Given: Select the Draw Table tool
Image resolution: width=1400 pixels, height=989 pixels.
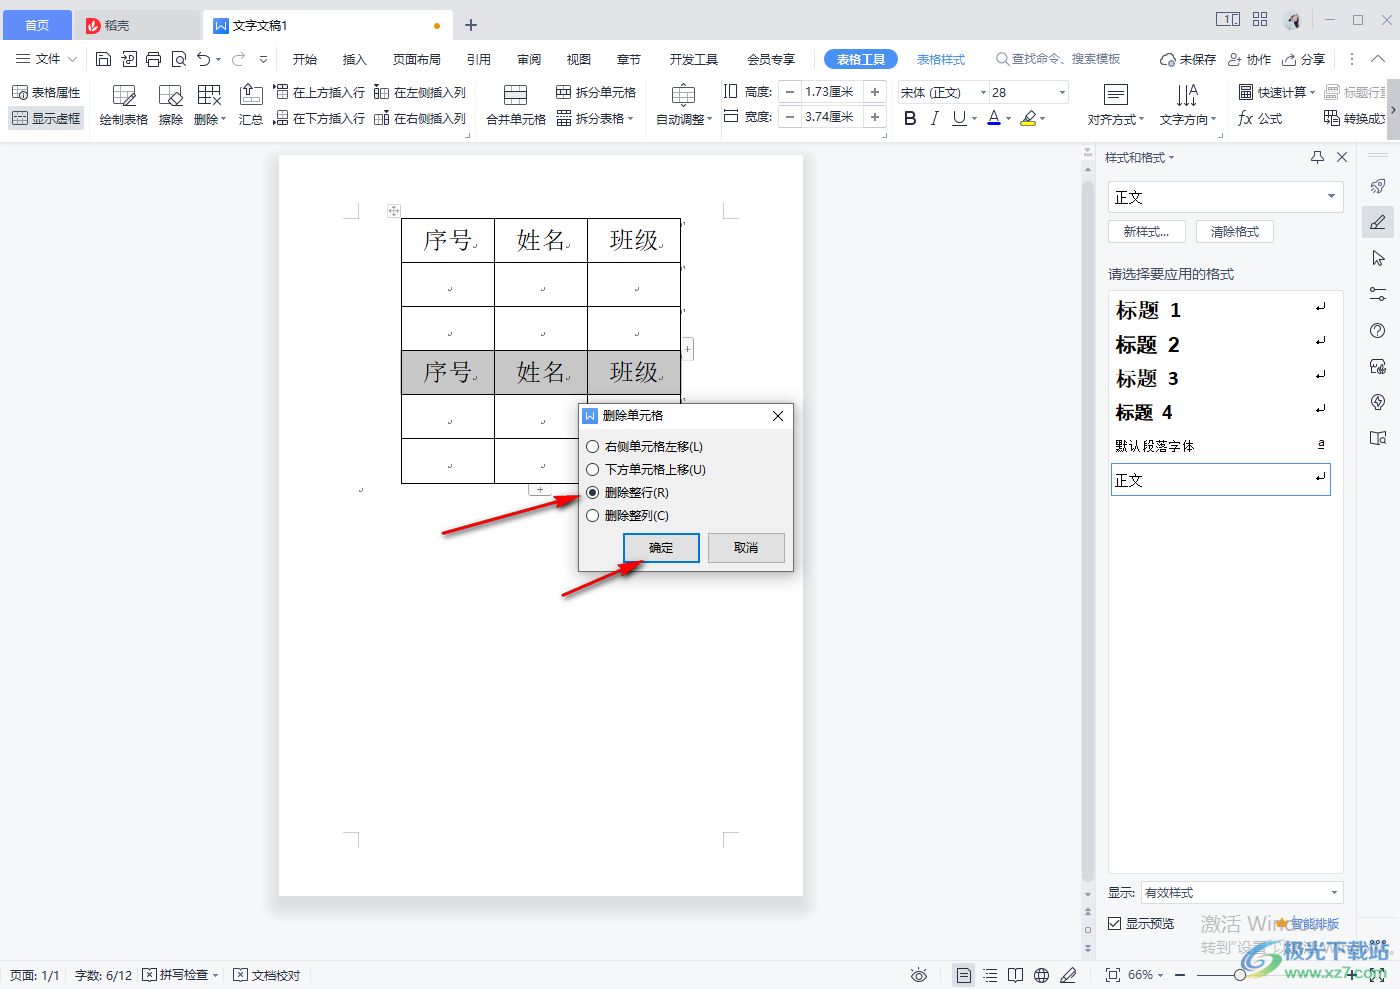Looking at the screenshot, I should [124, 105].
